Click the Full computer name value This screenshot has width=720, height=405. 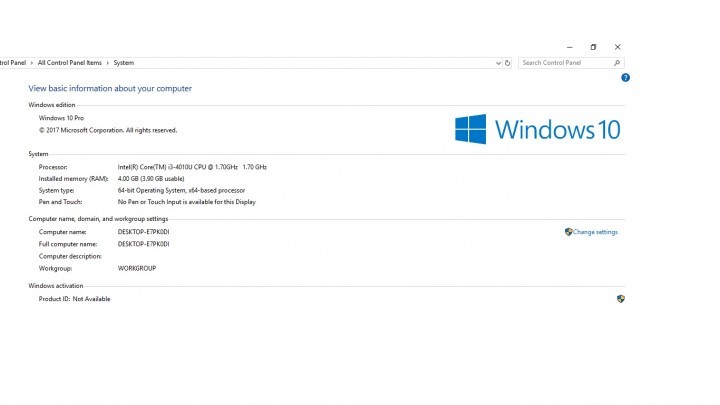point(143,244)
